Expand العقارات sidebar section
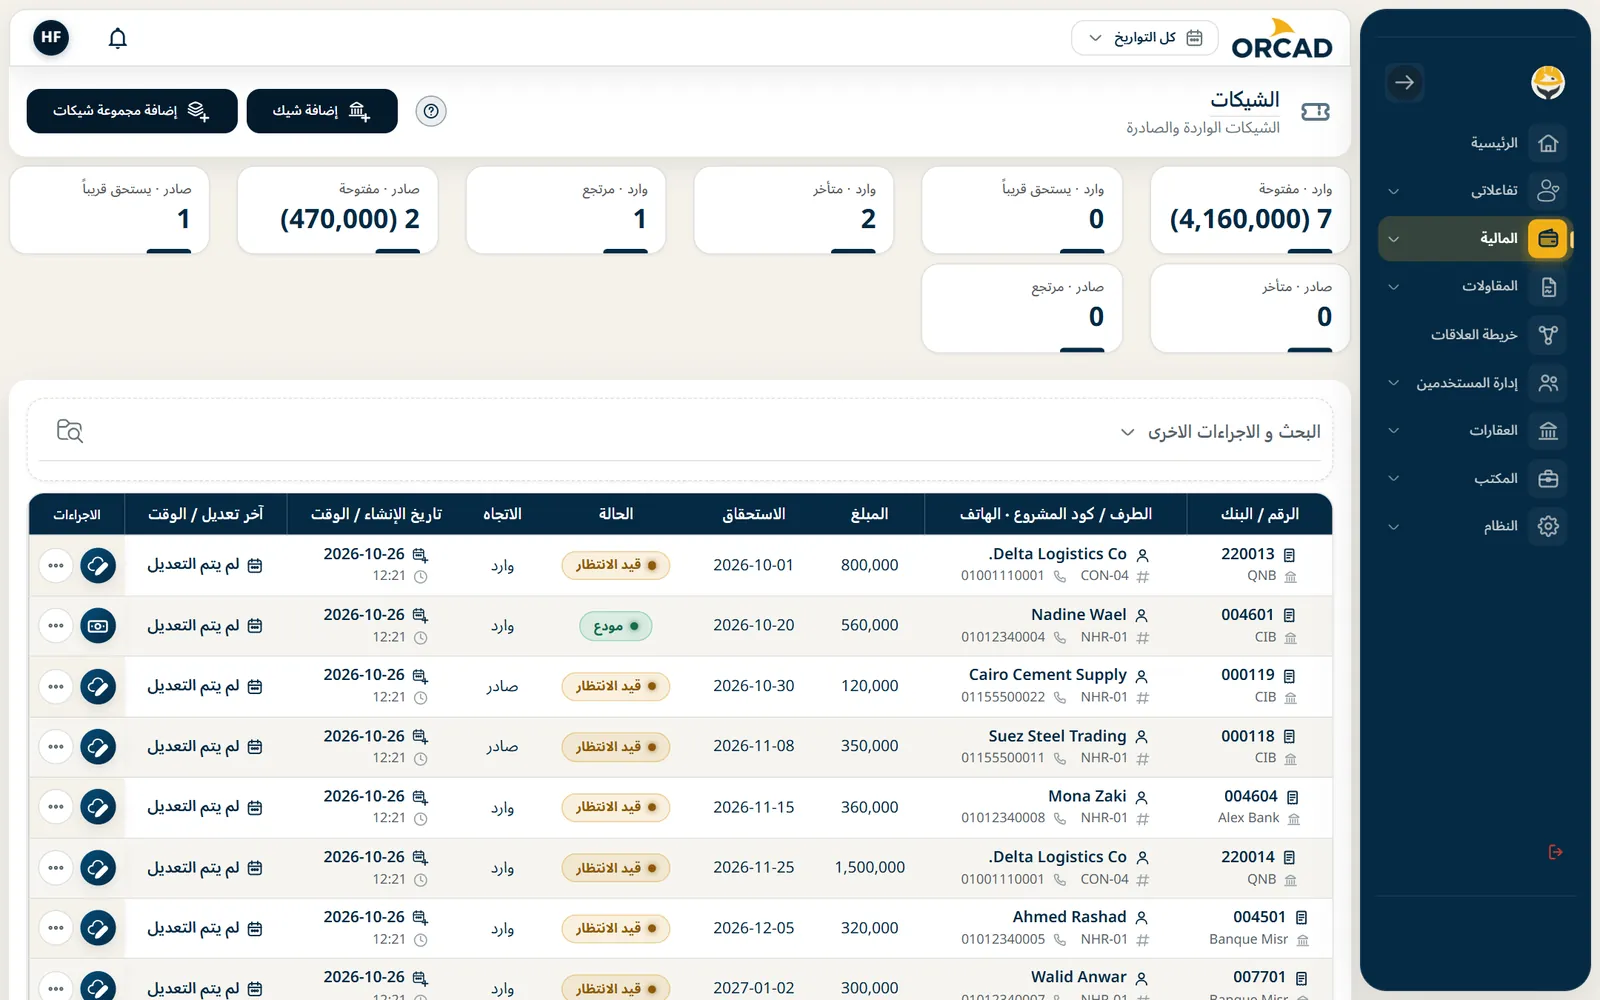1600x1000 pixels. pos(1394,431)
